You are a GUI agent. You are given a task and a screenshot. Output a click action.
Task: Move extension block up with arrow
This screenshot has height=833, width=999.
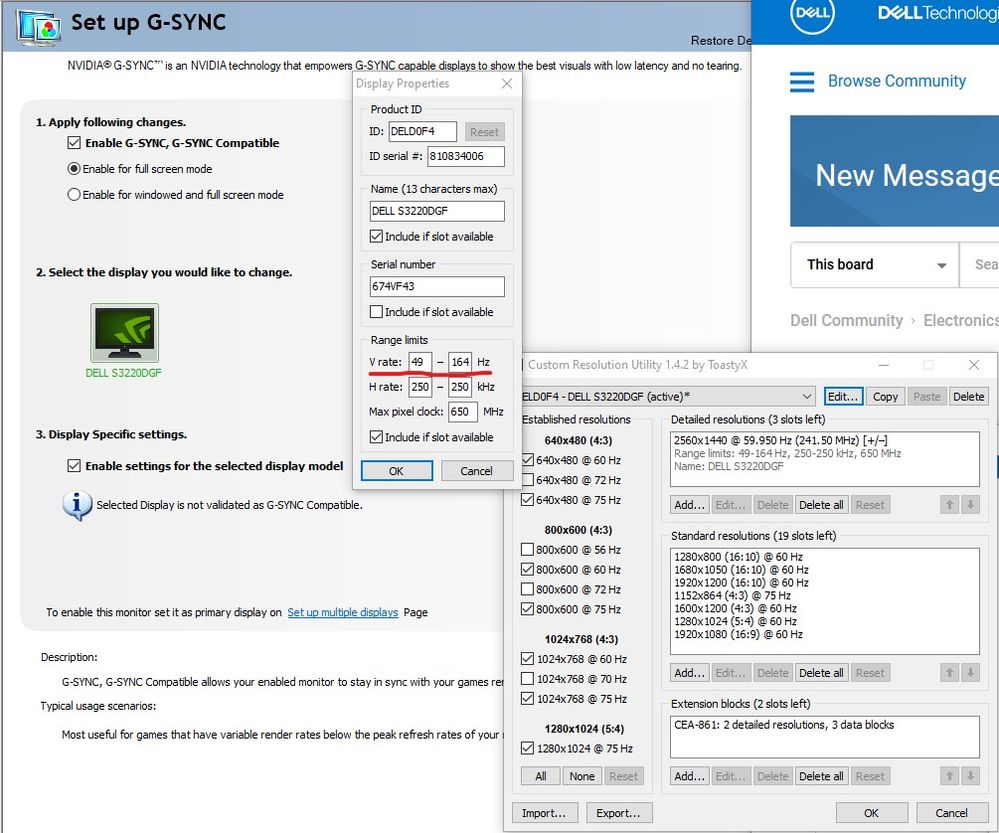949,776
